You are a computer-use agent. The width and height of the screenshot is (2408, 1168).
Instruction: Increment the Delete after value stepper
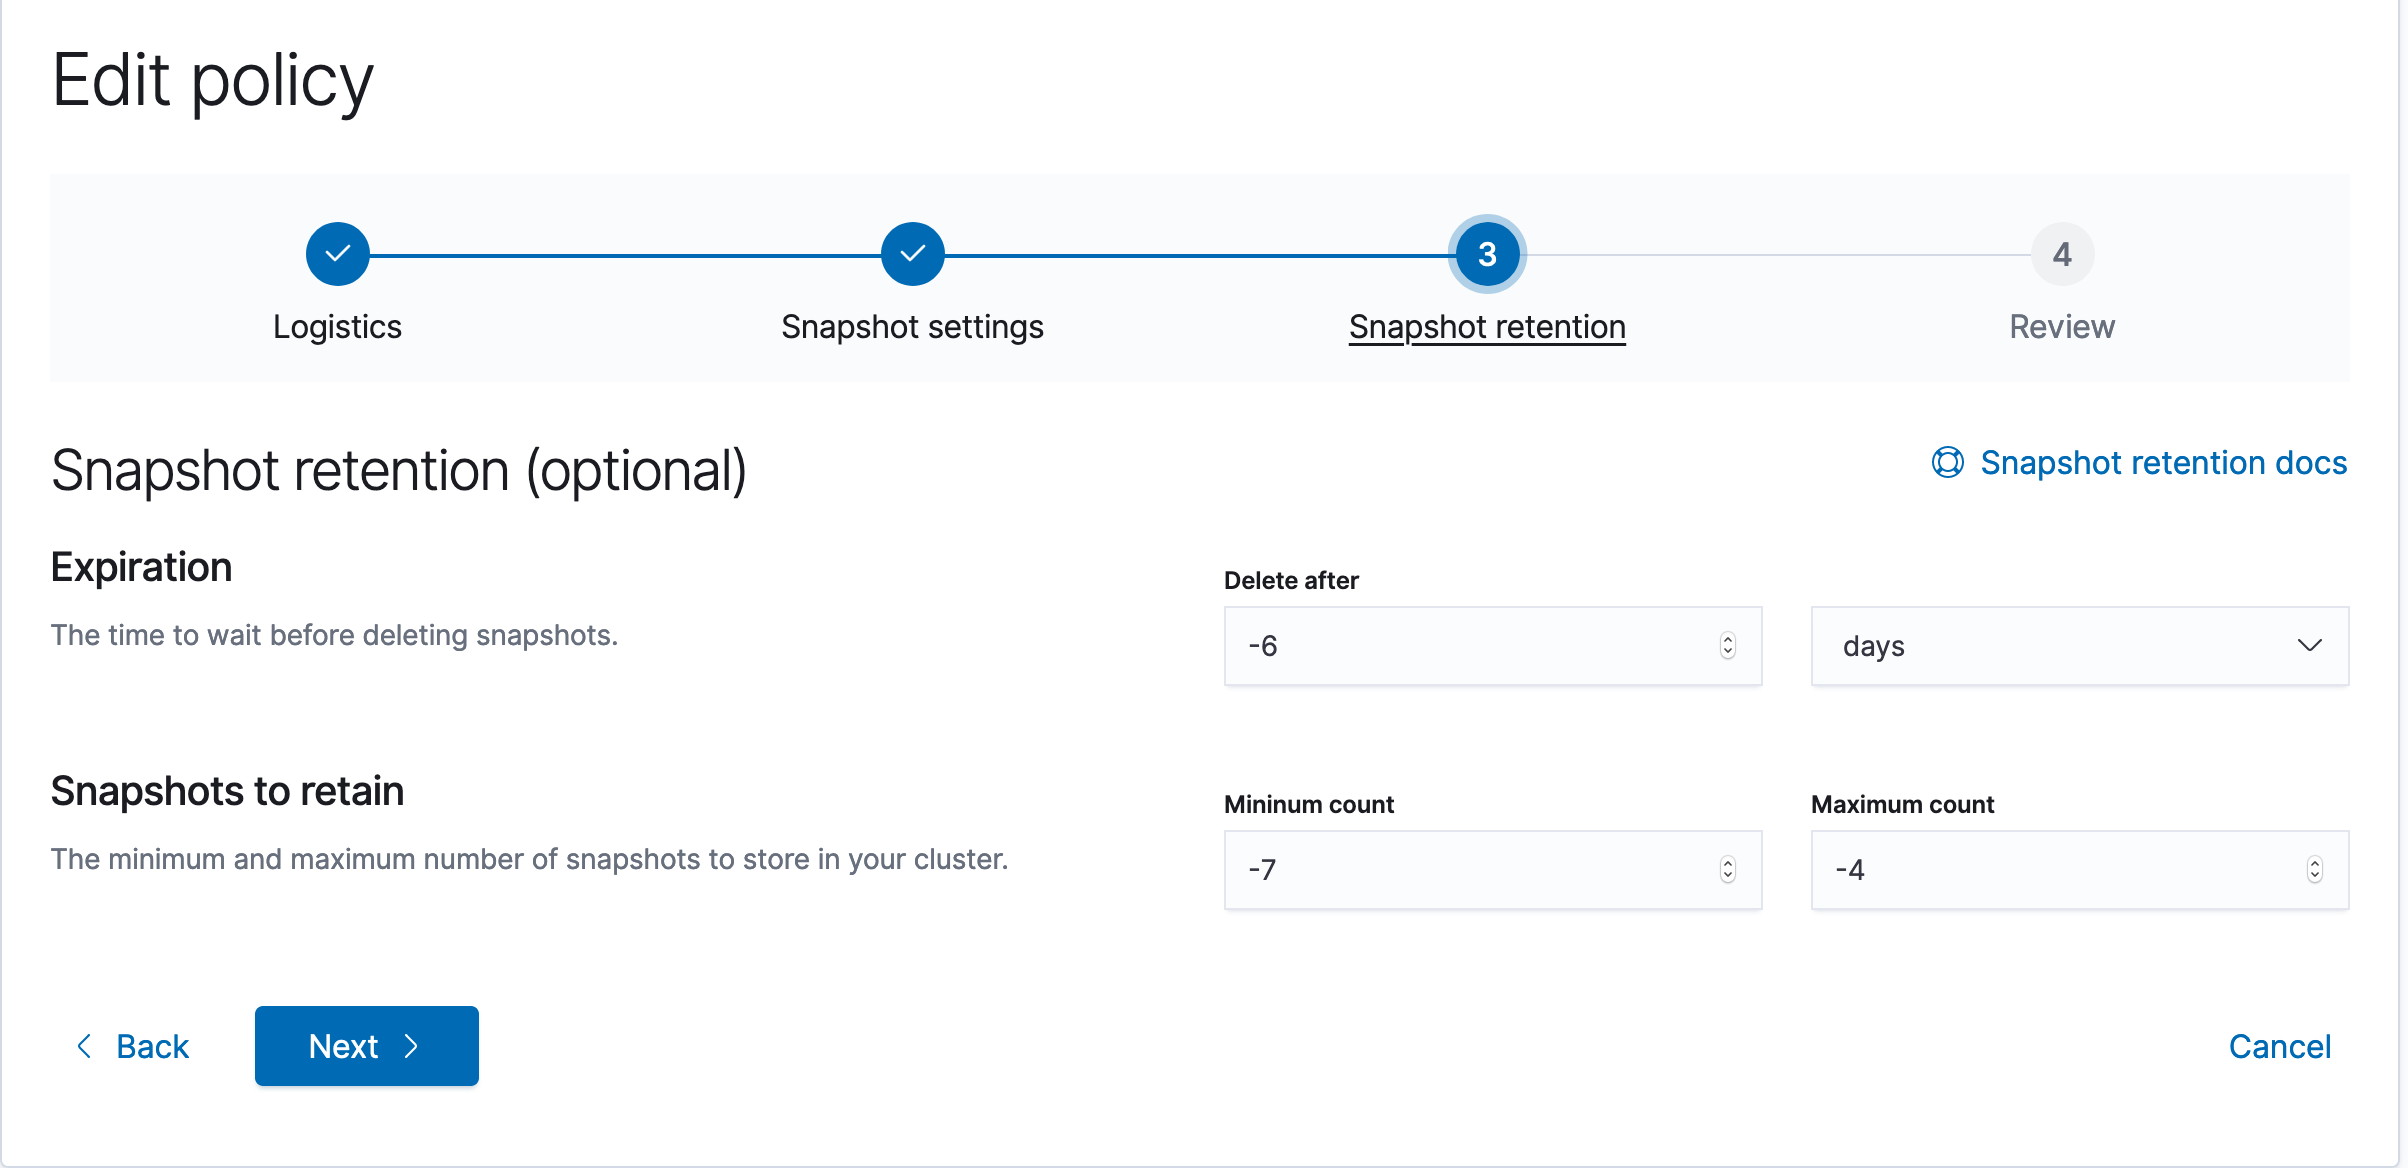click(x=1727, y=640)
